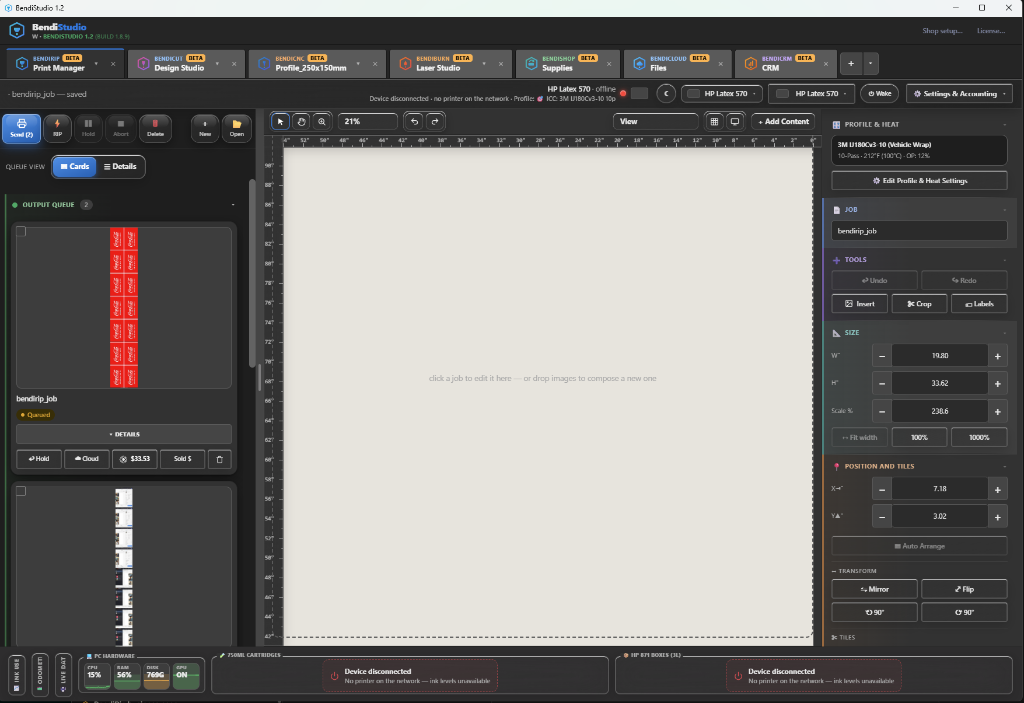Increase the width value with plus
The height and width of the screenshot is (703, 1024).
pos(997,356)
